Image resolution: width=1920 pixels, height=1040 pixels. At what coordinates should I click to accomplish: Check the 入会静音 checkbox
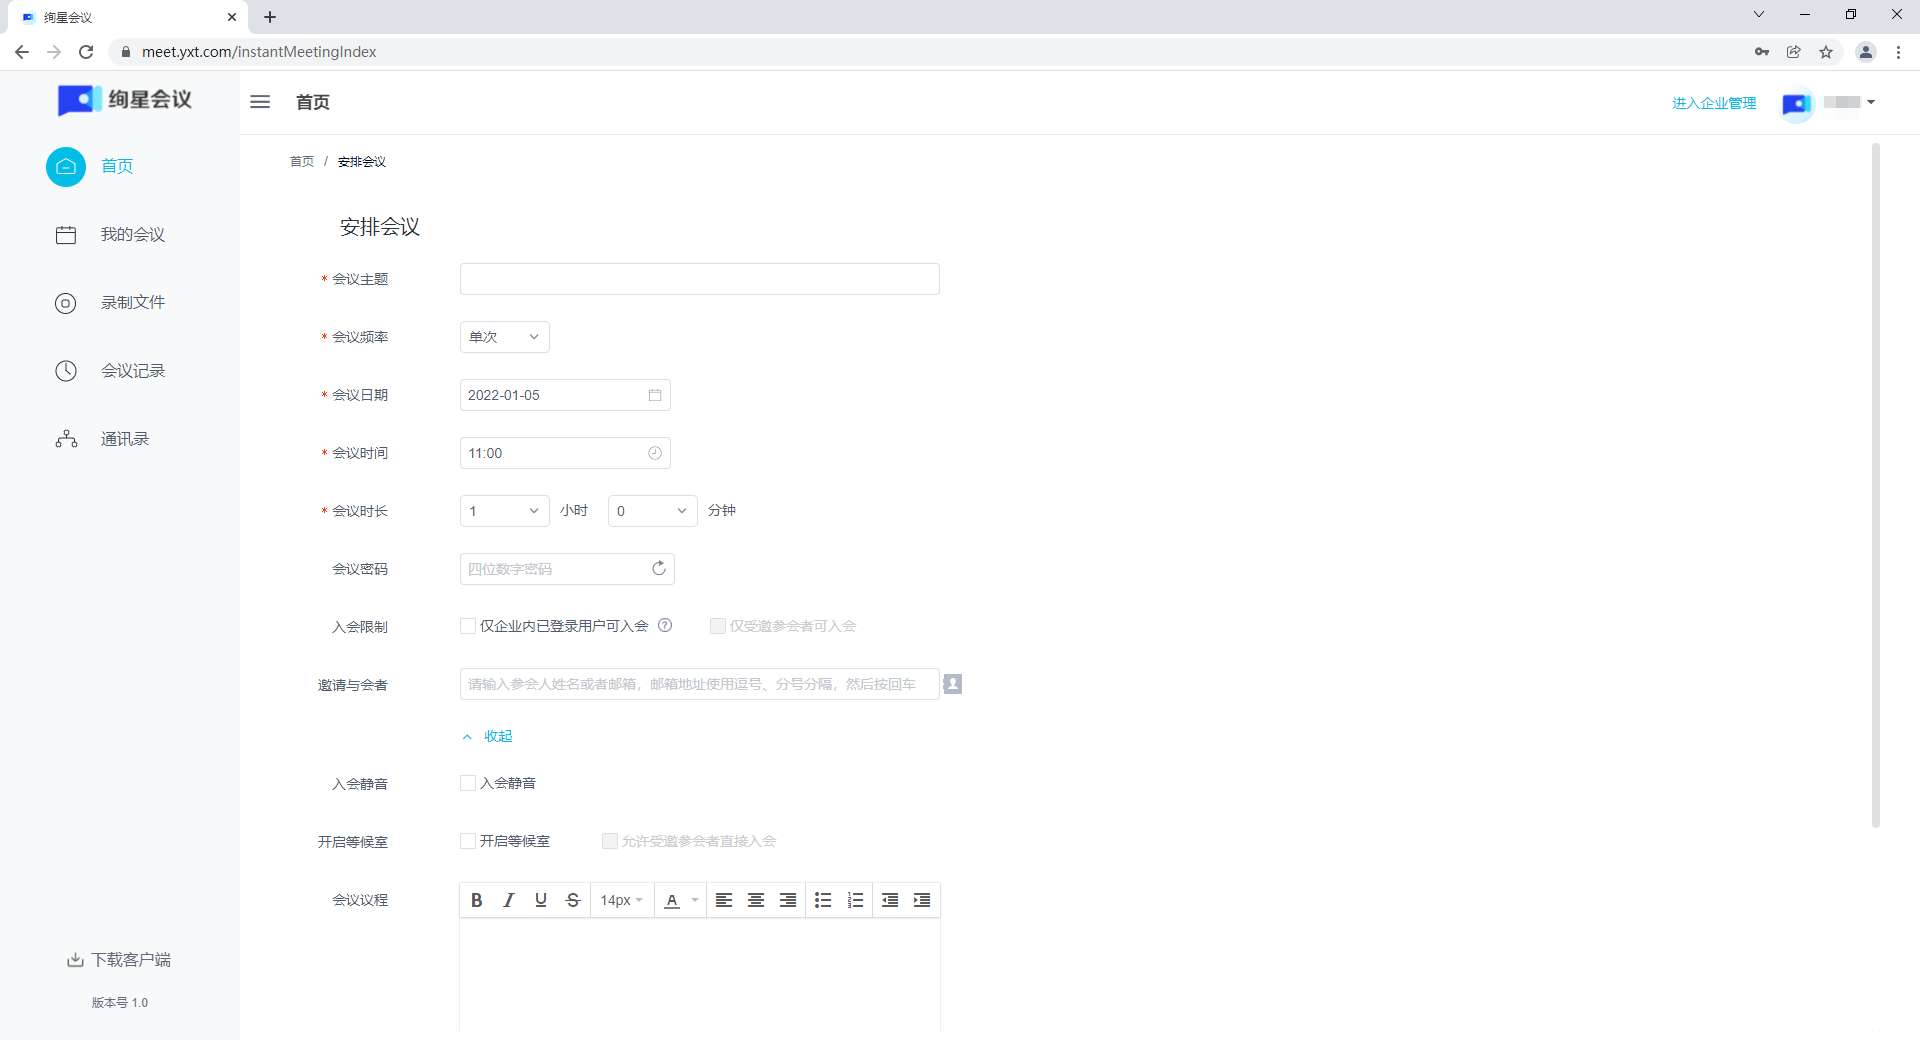[x=468, y=783]
